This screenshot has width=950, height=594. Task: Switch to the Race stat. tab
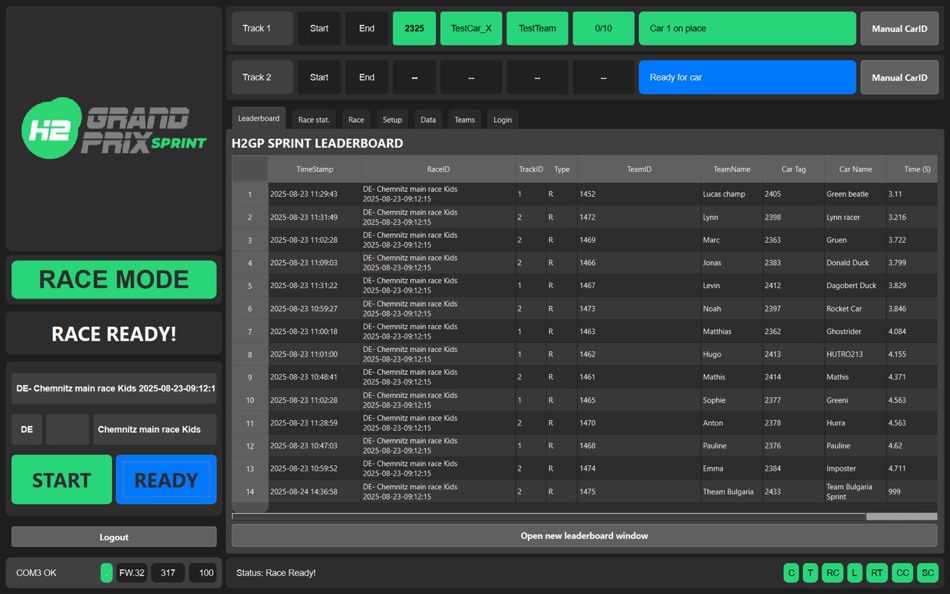(314, 118)
